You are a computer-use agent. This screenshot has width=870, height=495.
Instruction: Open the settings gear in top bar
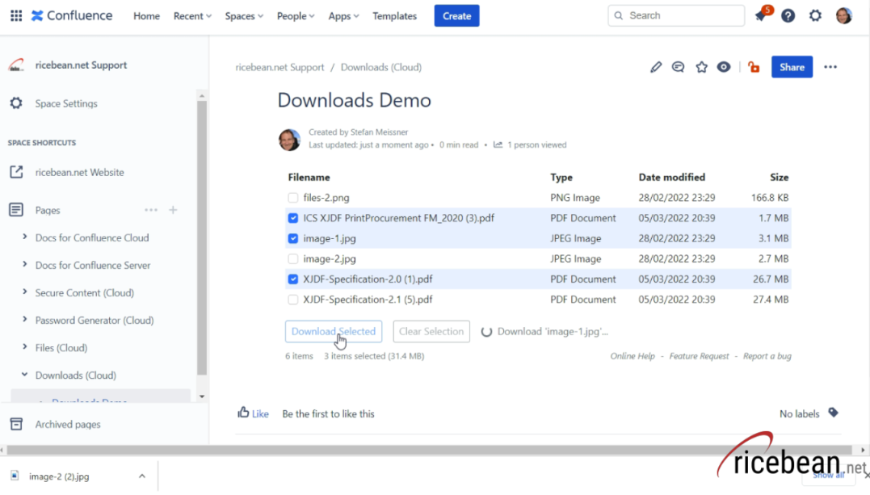tap(815, 16)
